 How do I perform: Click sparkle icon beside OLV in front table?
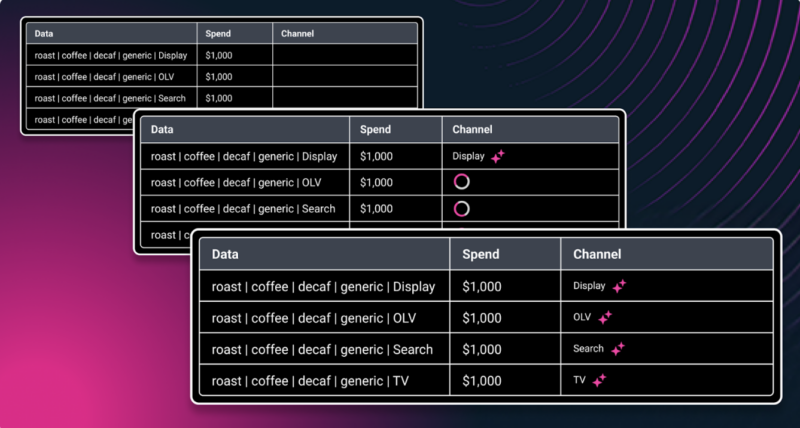[x=605, y=318]
